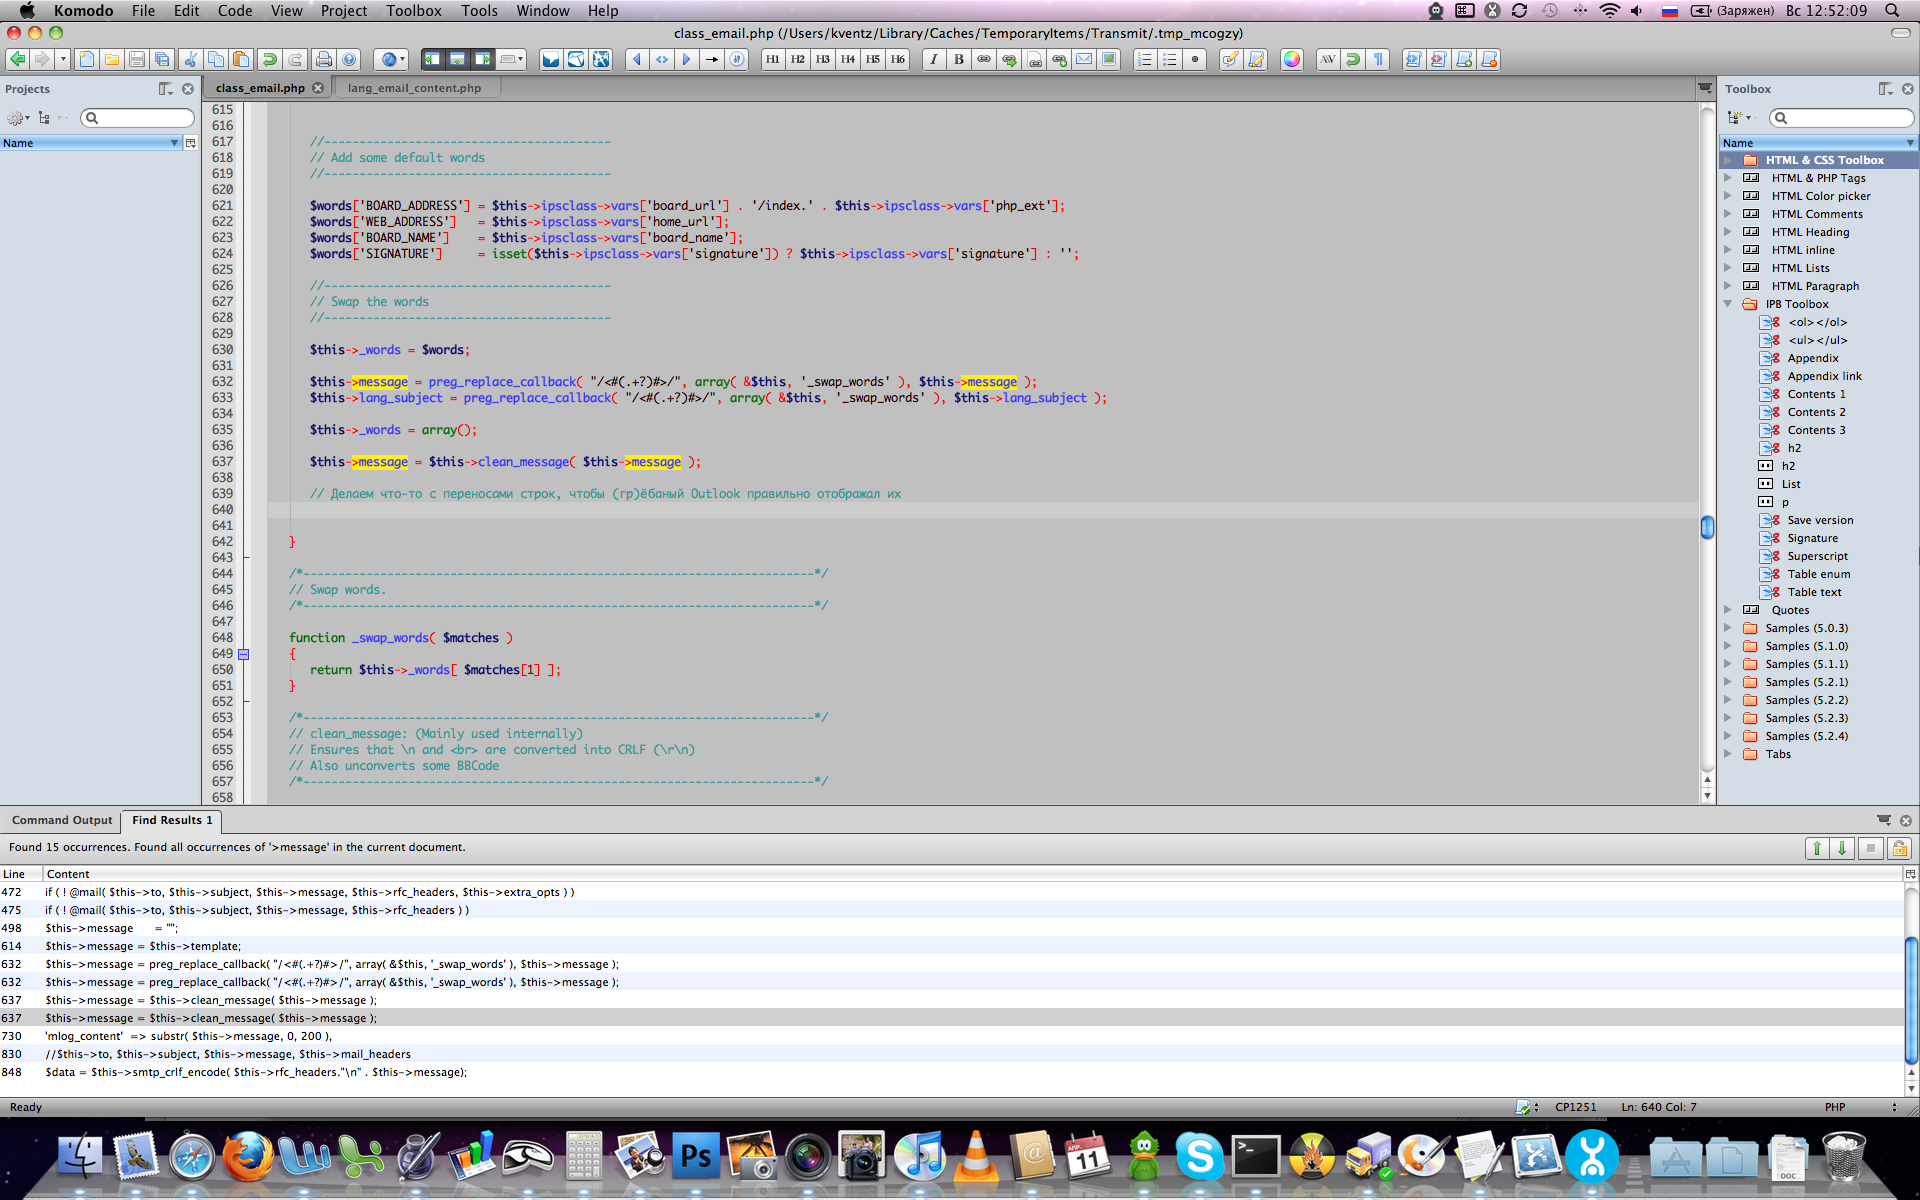This screenshot has height=1200, width=1920.
Task: Click the numbered list toolbar icon
Action: point(1145,60)
